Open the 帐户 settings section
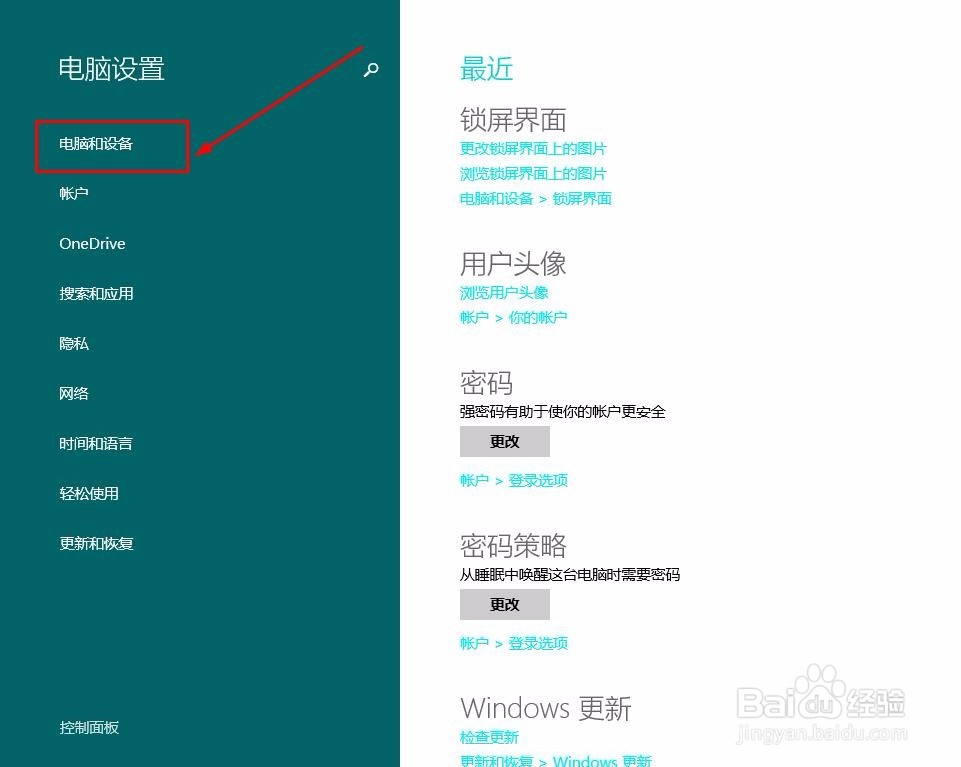This screenshot has height=767, width=961. [x=73, y=193]
